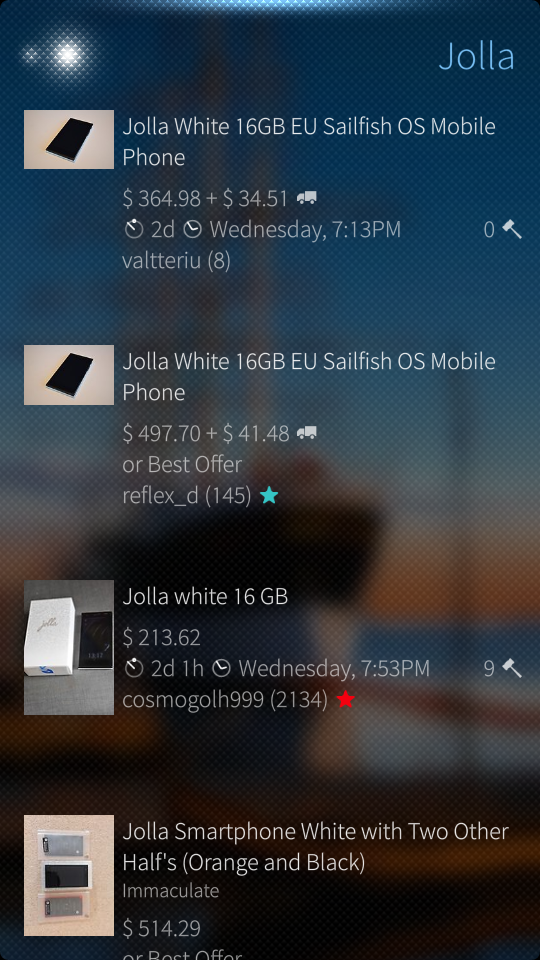Click black phone thumbnail of first listing
540x960 pixels.
tap(69, 139)
